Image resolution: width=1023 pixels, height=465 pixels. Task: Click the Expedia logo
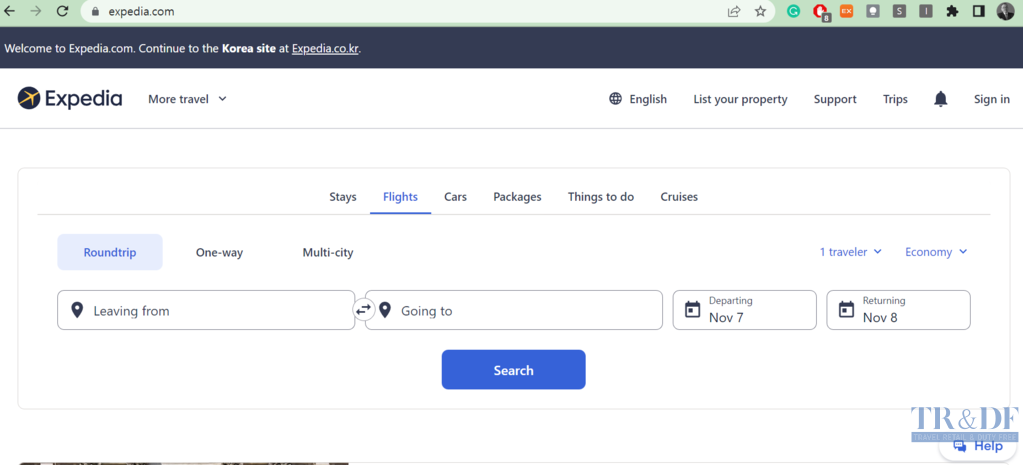click(x=70, y=98)
